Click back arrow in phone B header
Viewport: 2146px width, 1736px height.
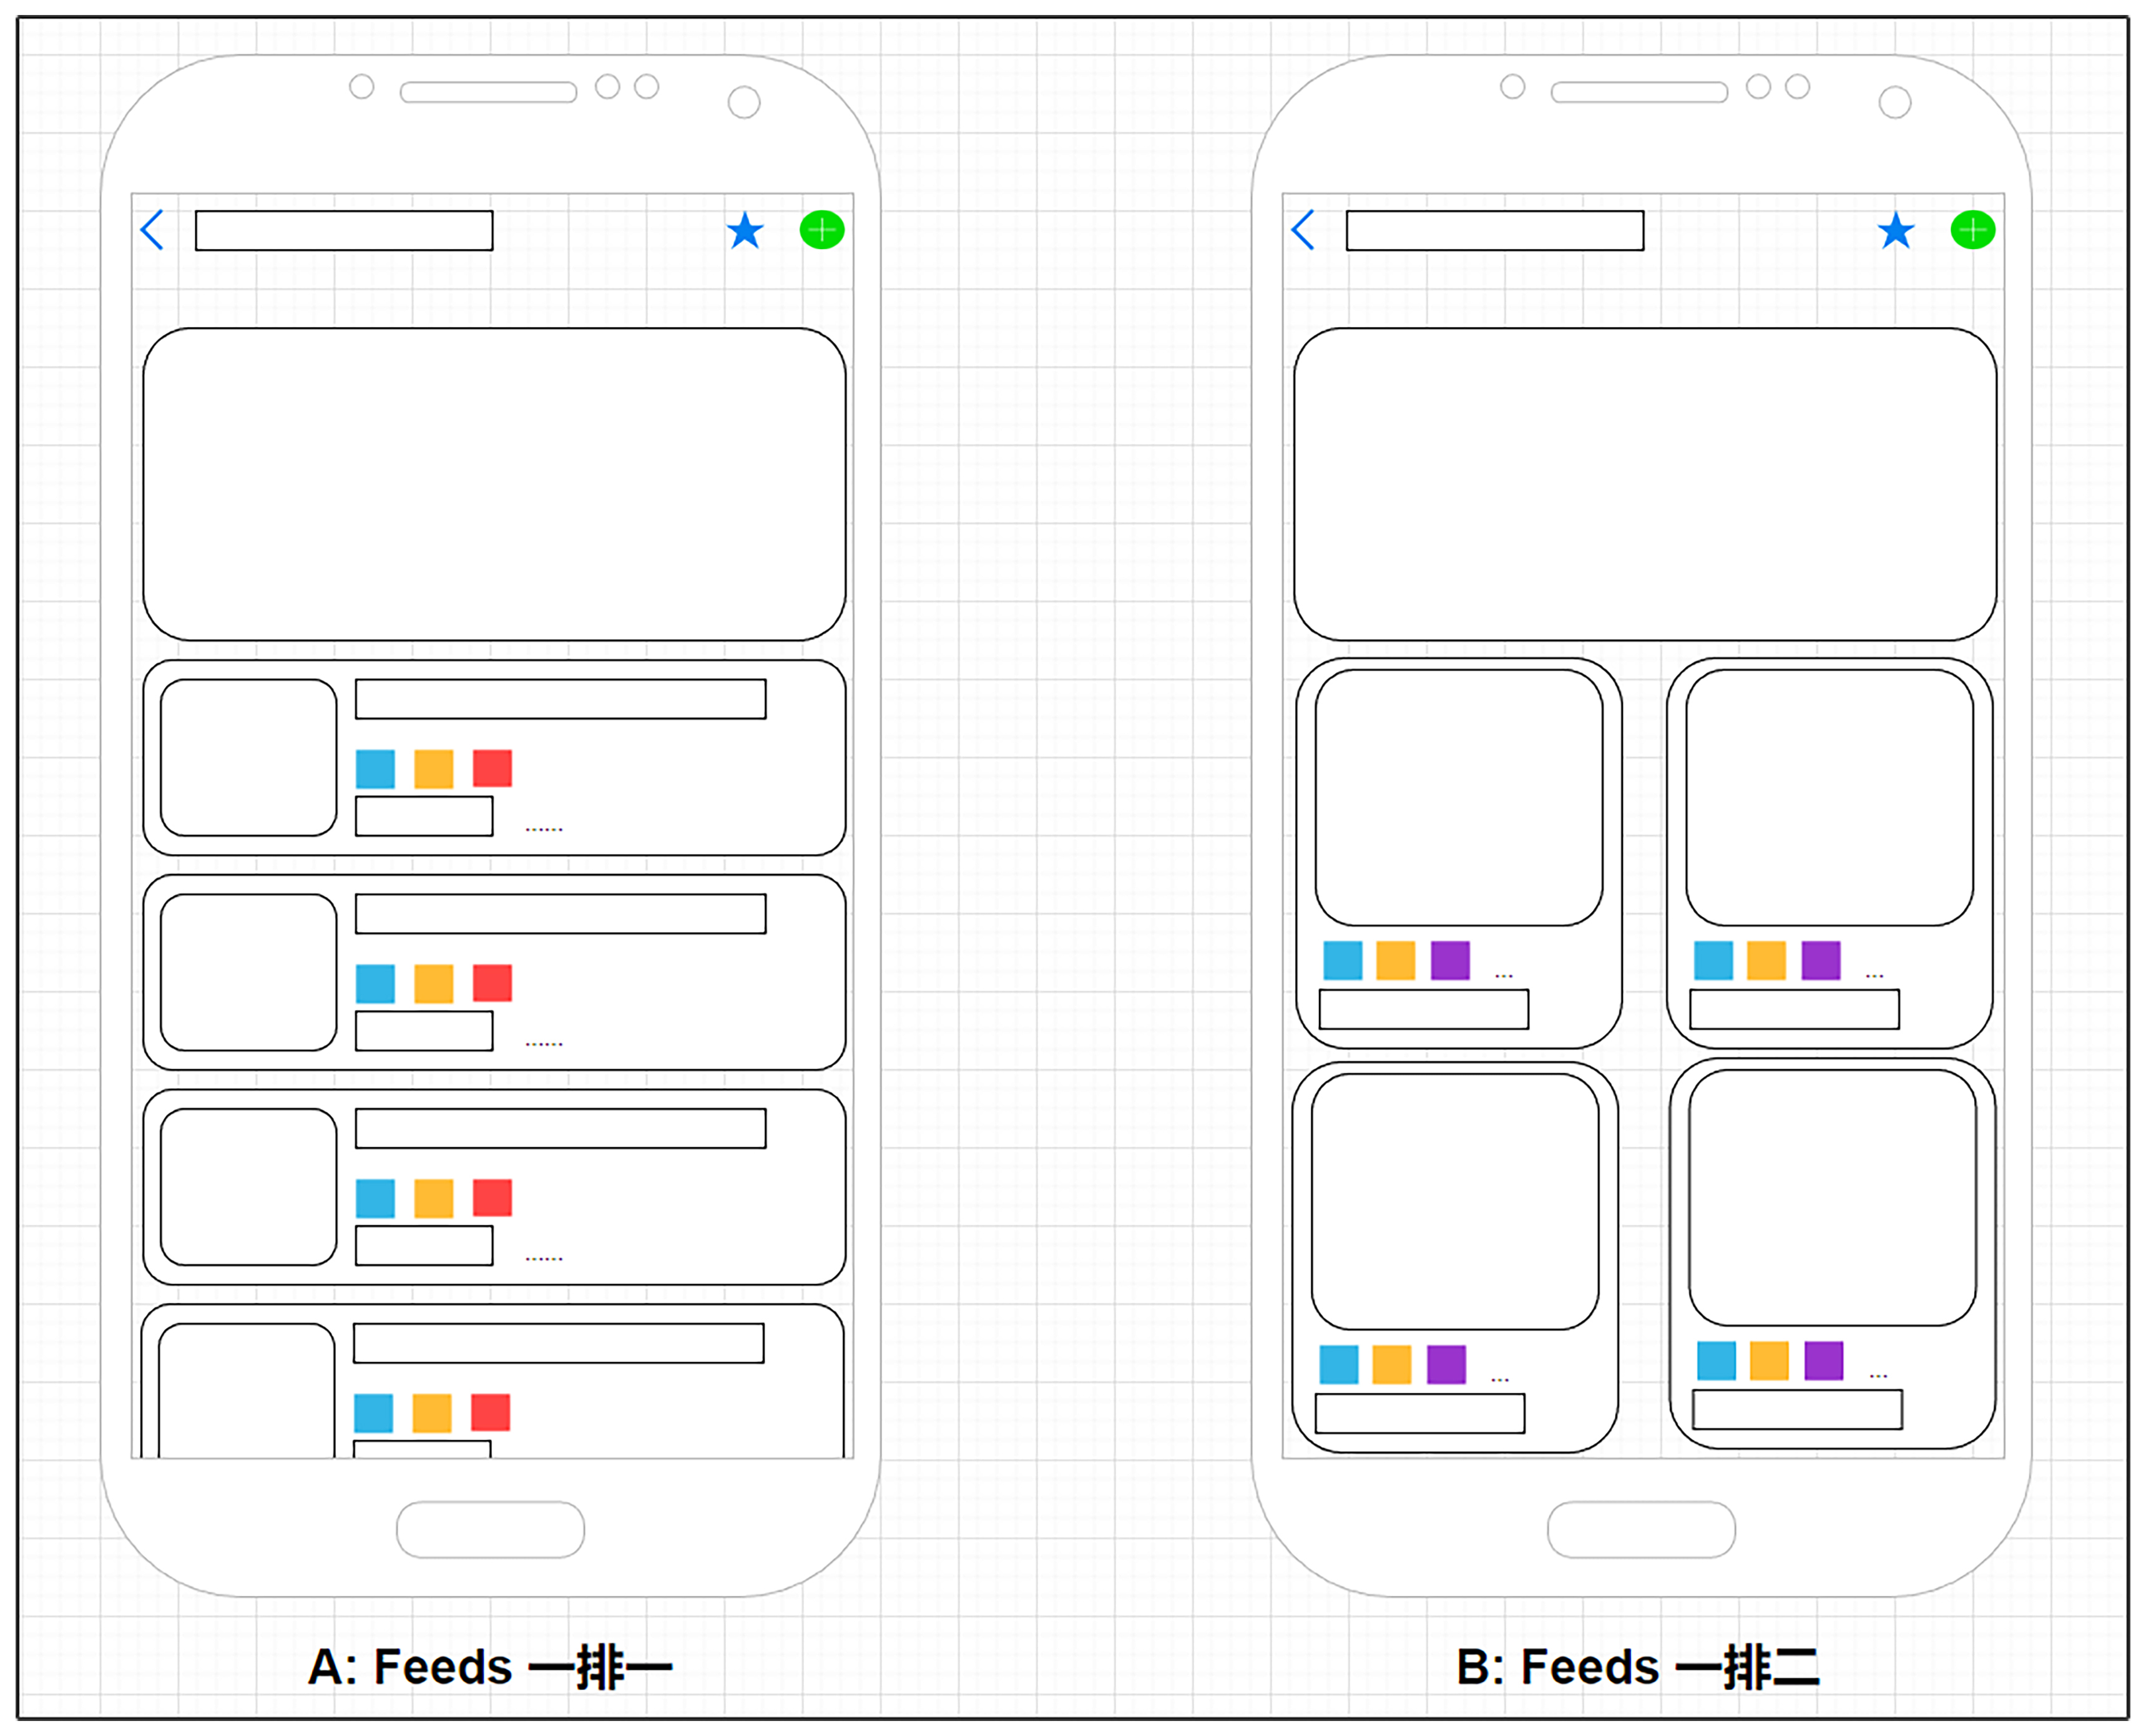click(x=1303, y=230)
